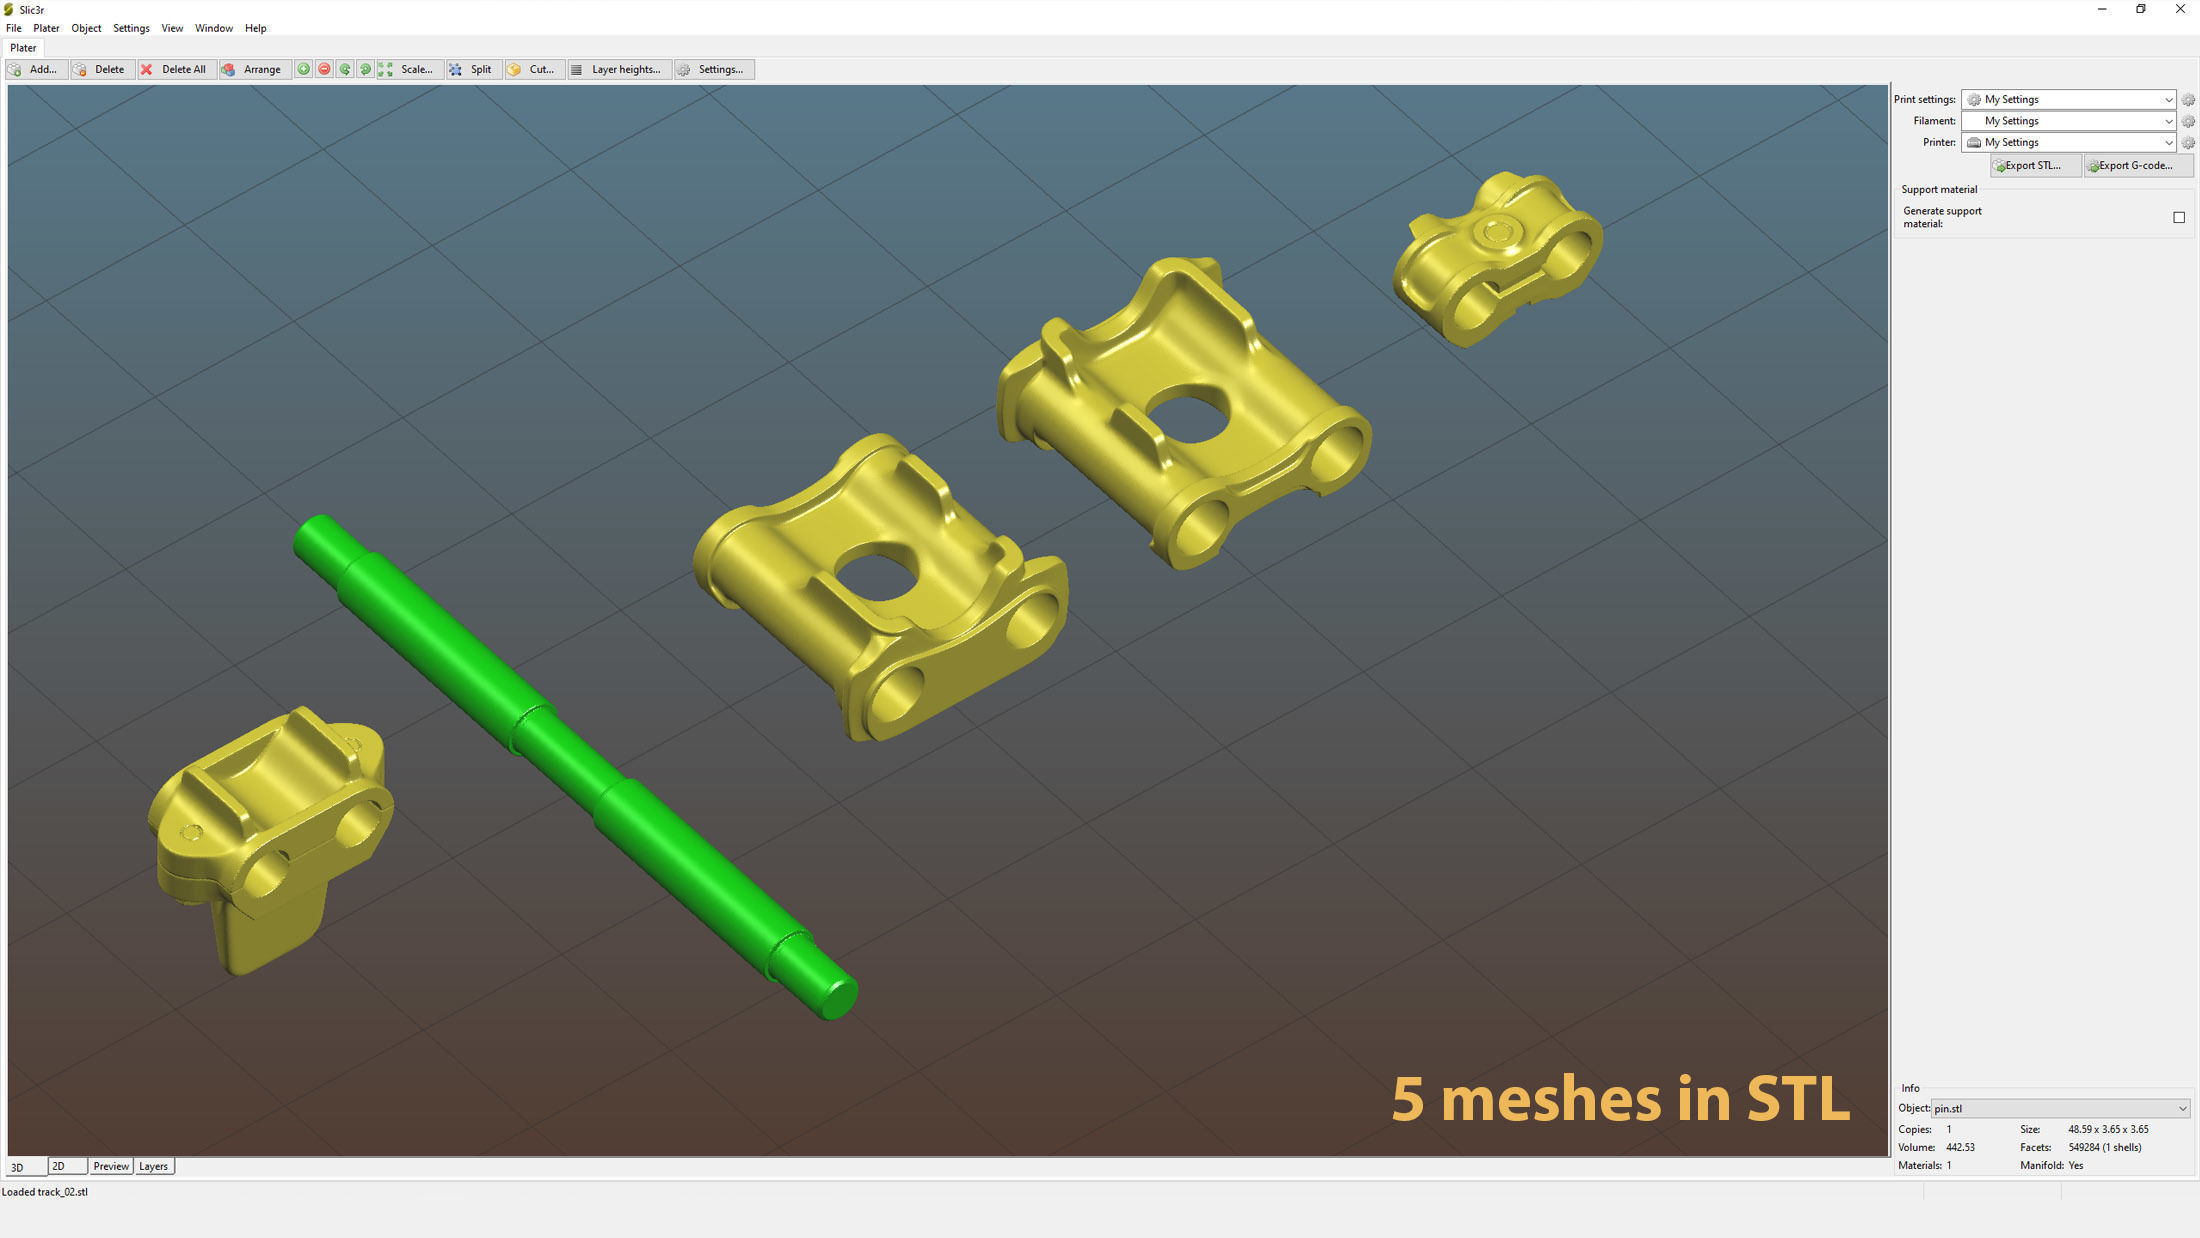
Task: Click the rotate counter-clockwise toolbar icon
Action: (x=345, y=69)
